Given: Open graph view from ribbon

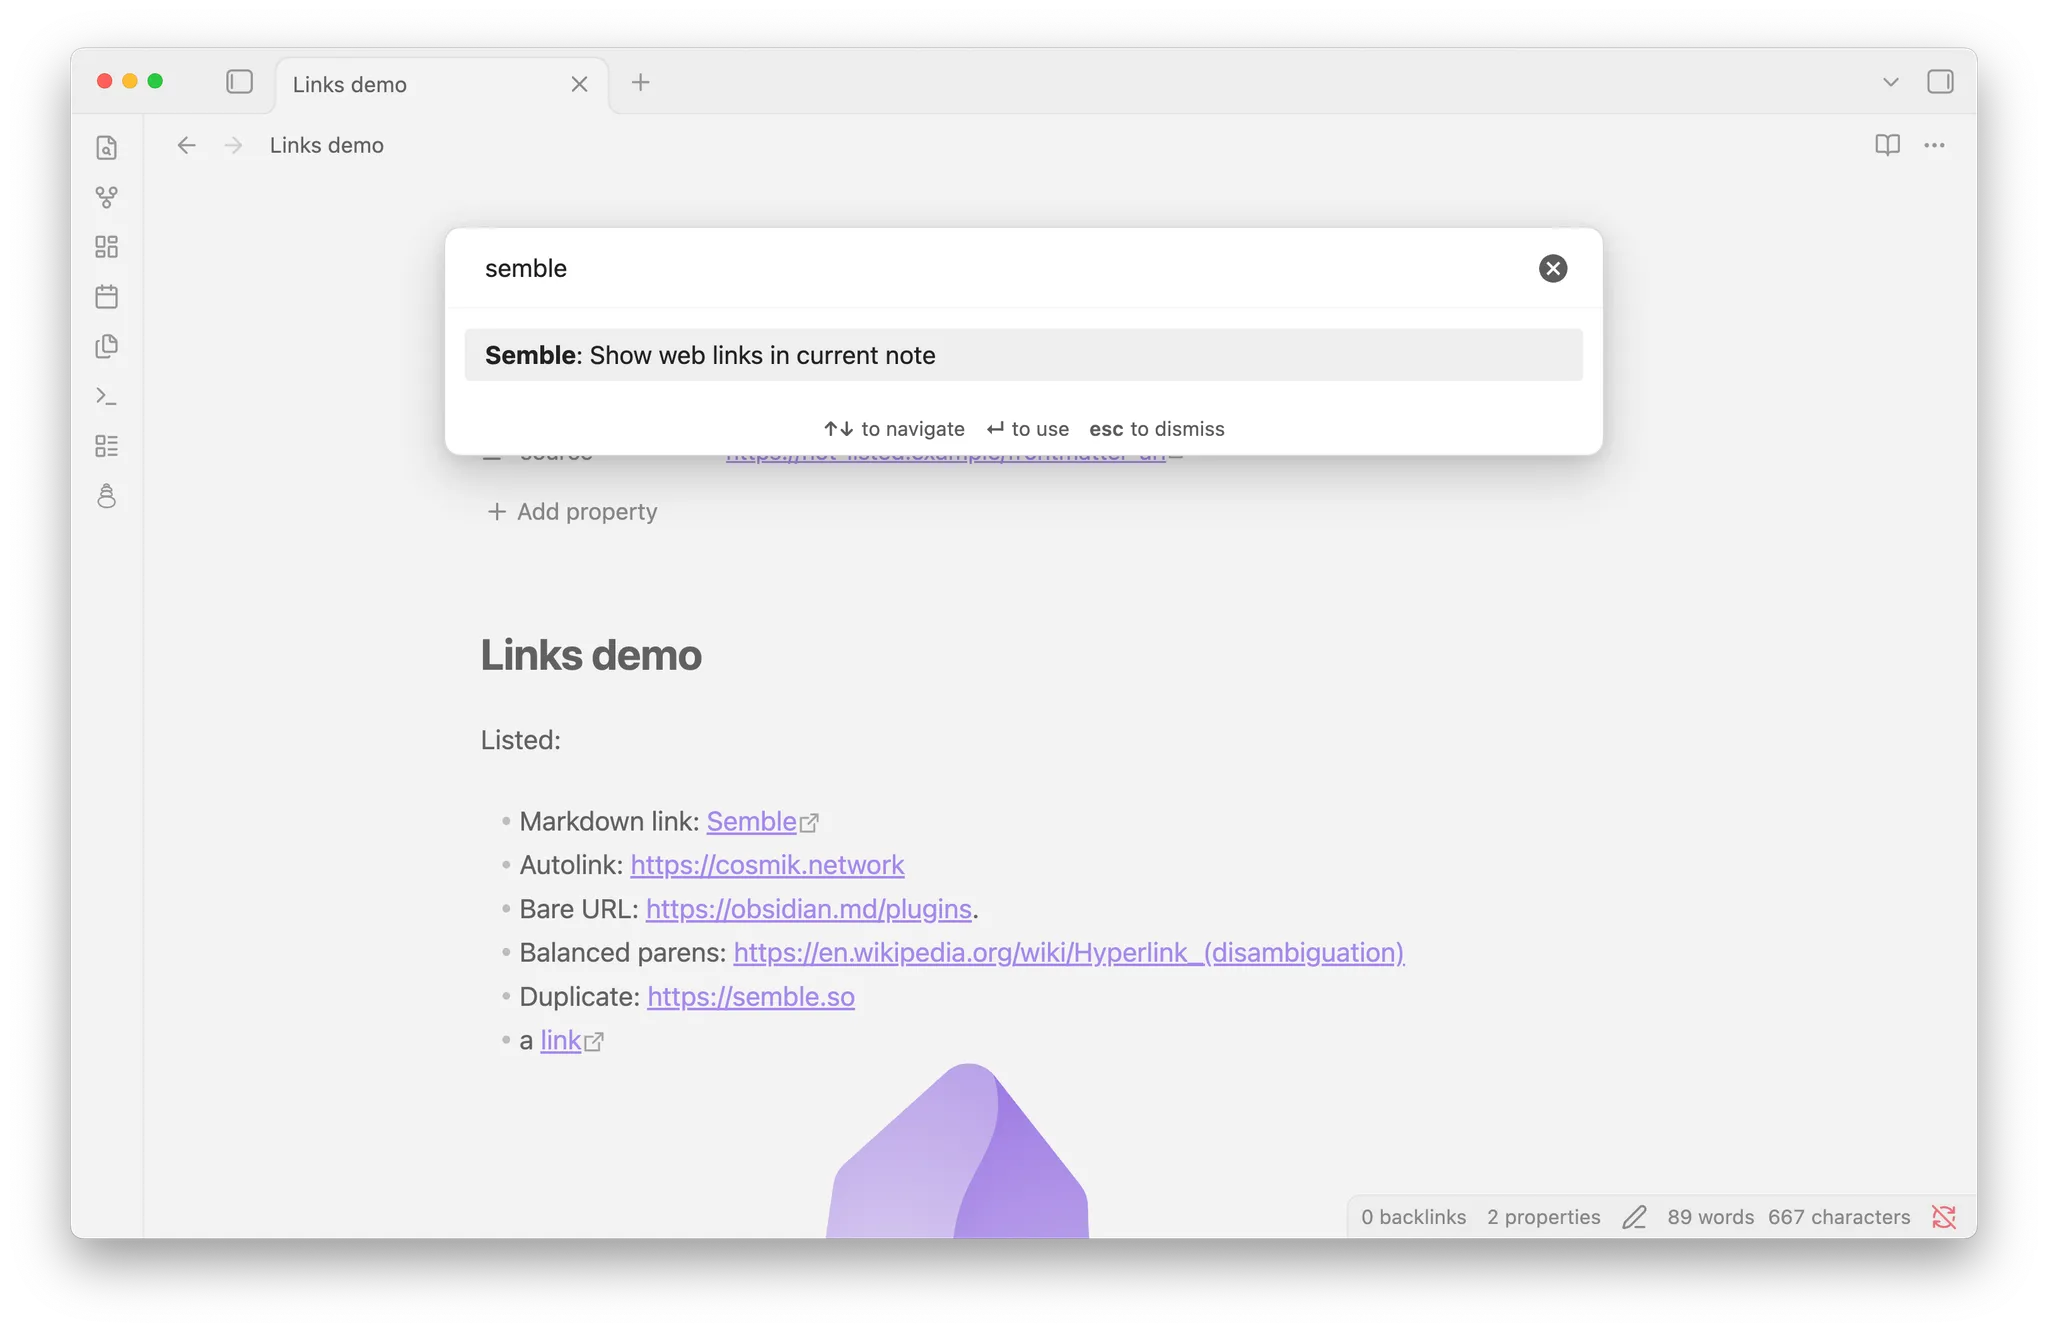Looking at the screenshot, I should tap(107, 198).
